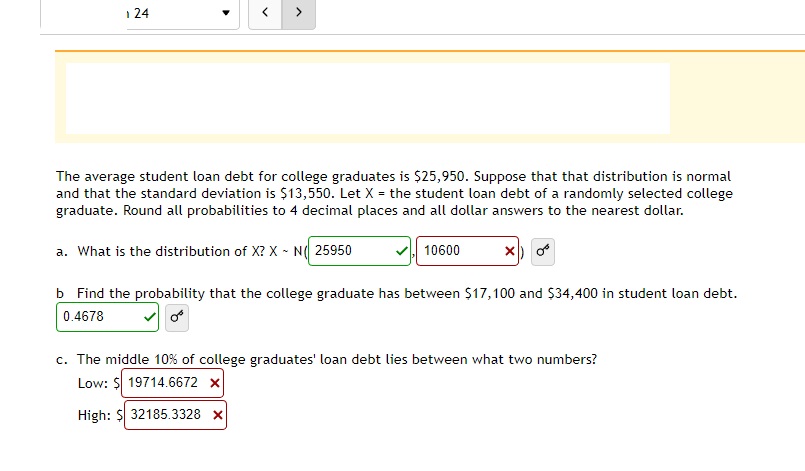805x471 pixels.
Task: Open the question selector dropdown showing 24
Action: coord(183,13)
